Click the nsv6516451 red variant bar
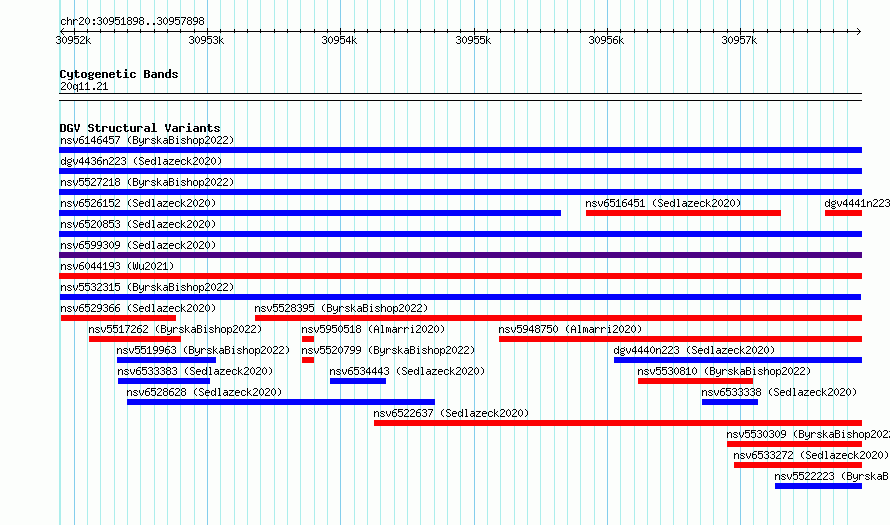Screen dimensions: 890x525 click(x=683, y=213)
